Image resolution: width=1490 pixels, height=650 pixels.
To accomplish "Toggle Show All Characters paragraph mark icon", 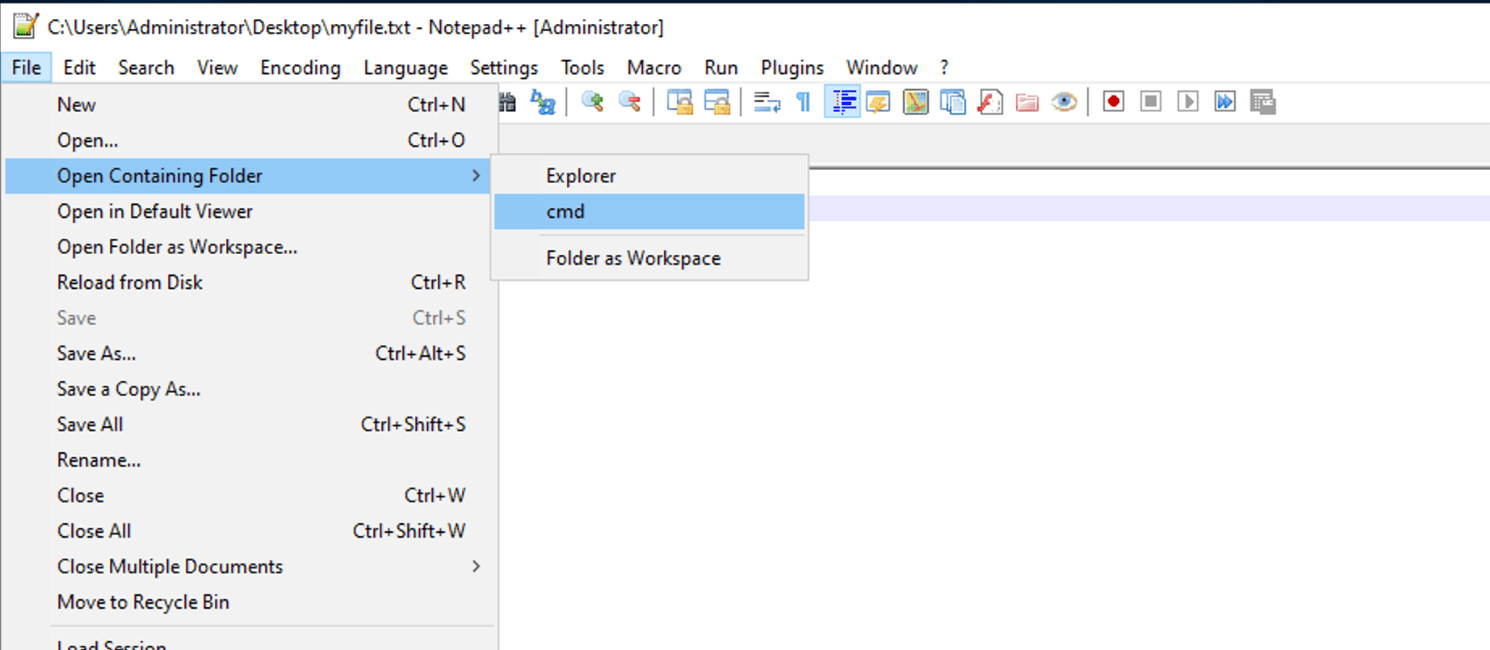I will (x=802, y=101).
